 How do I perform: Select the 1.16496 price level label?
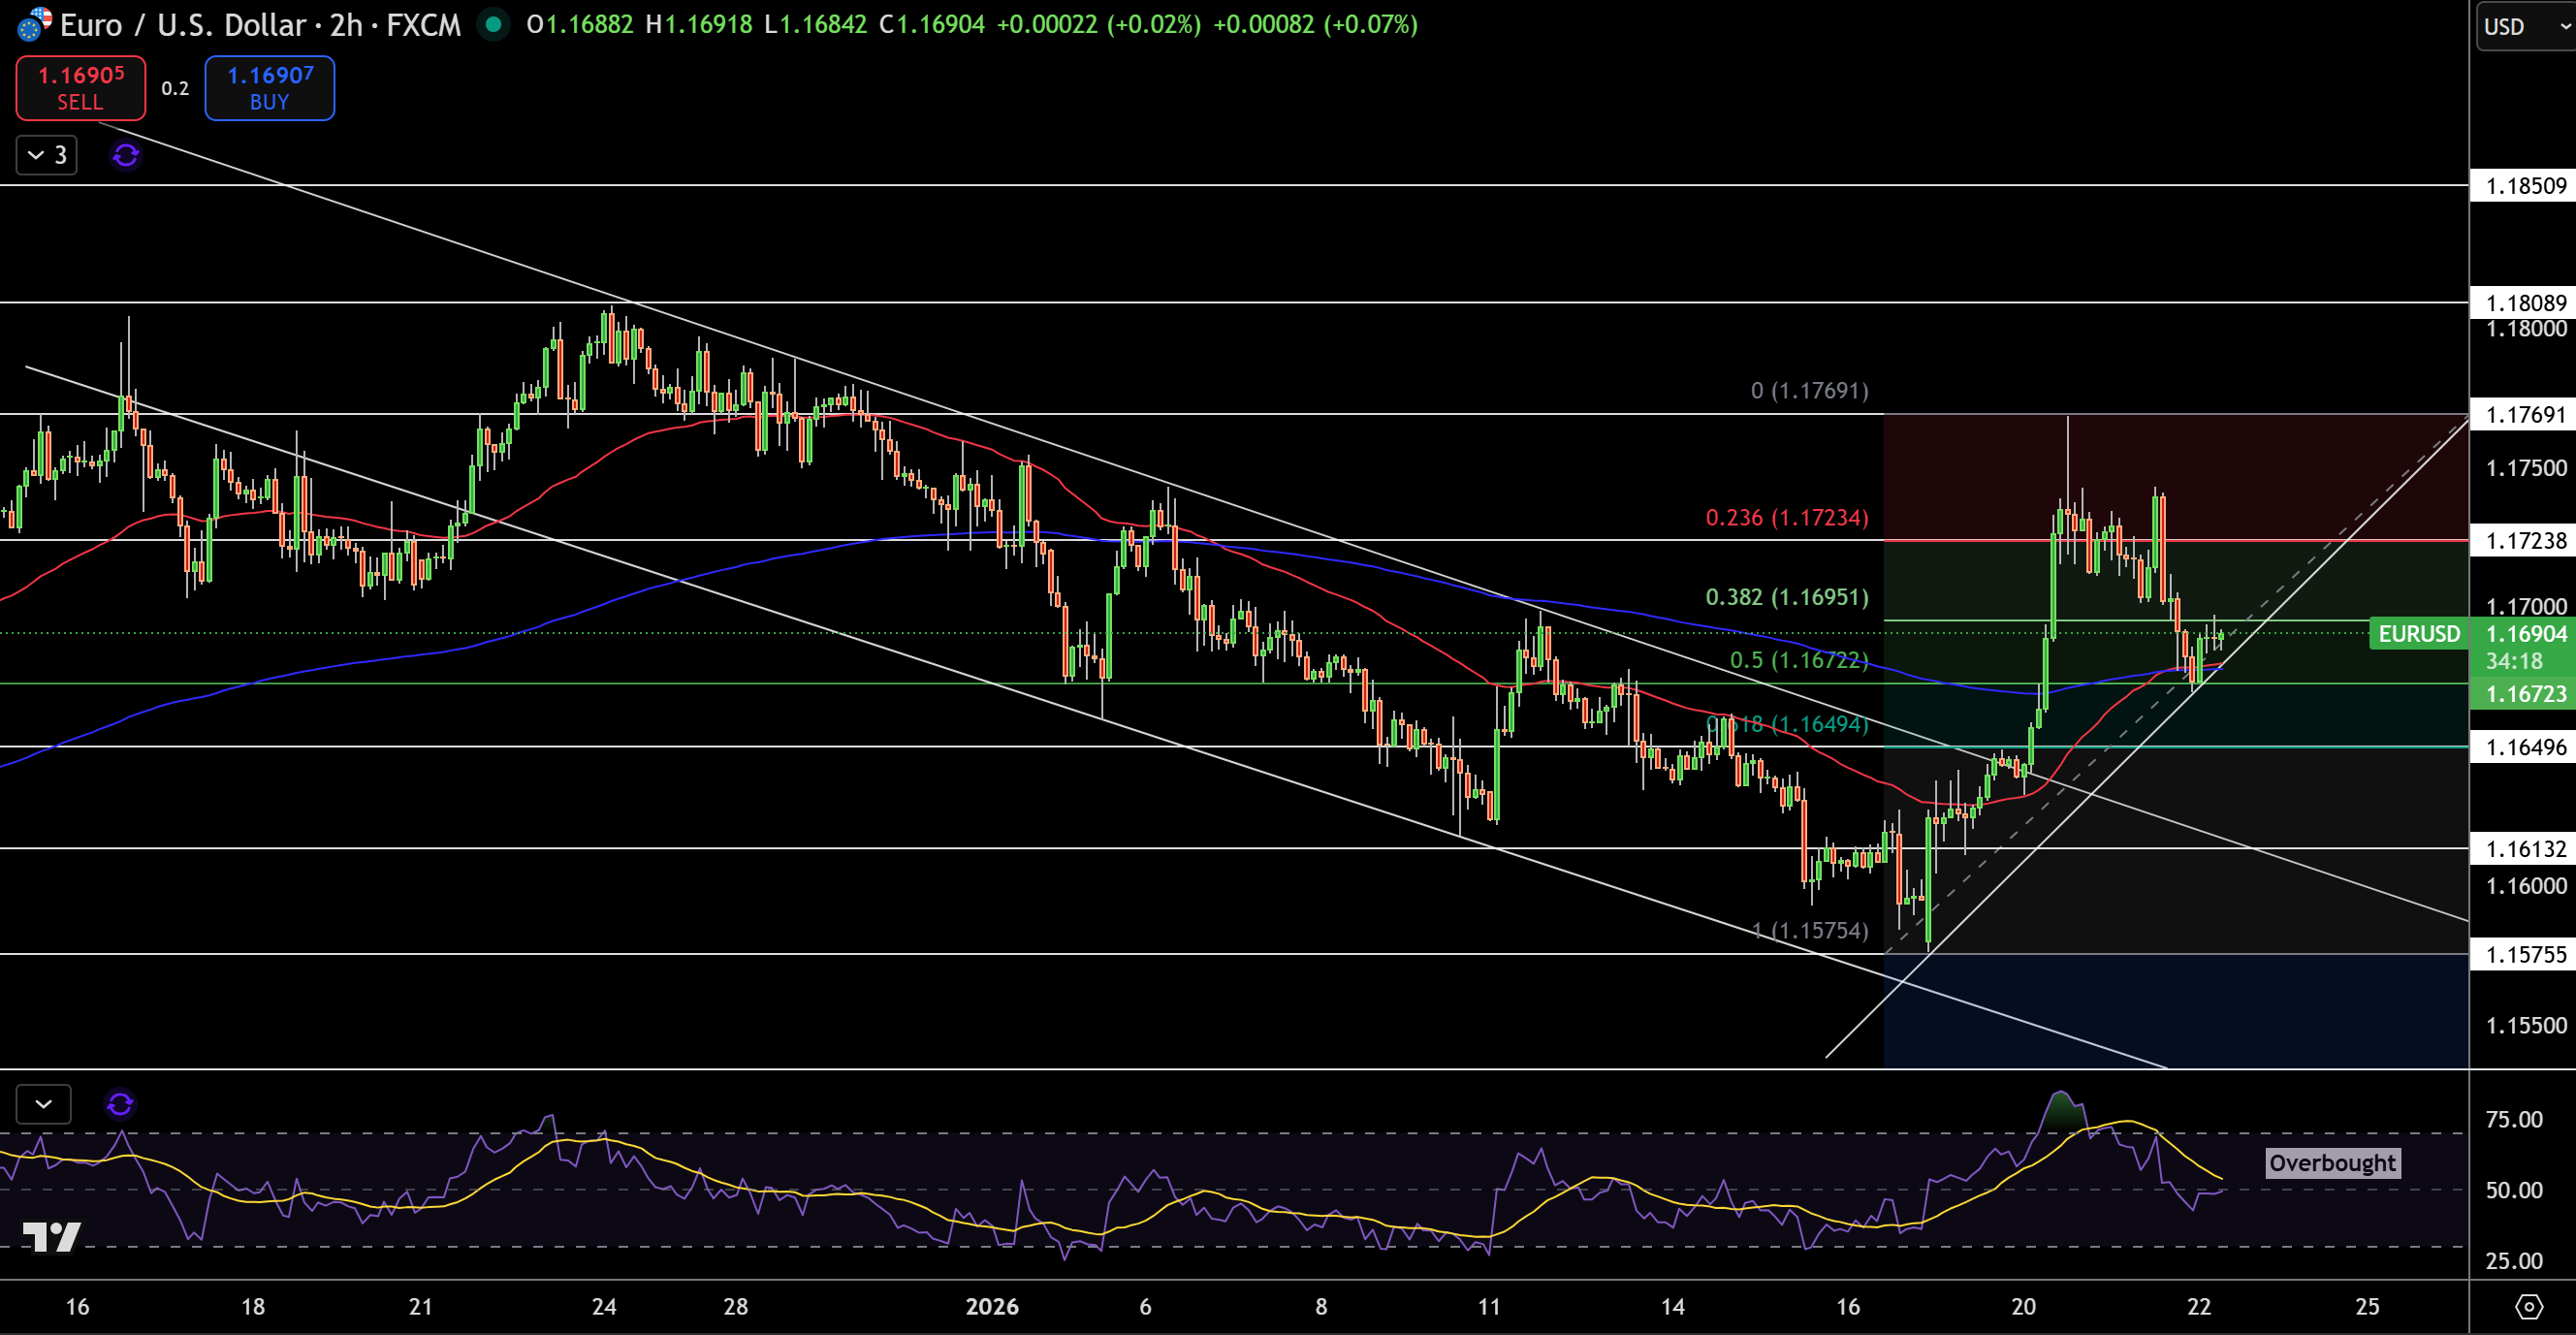pyautogui.click(x=2524, y=747)
